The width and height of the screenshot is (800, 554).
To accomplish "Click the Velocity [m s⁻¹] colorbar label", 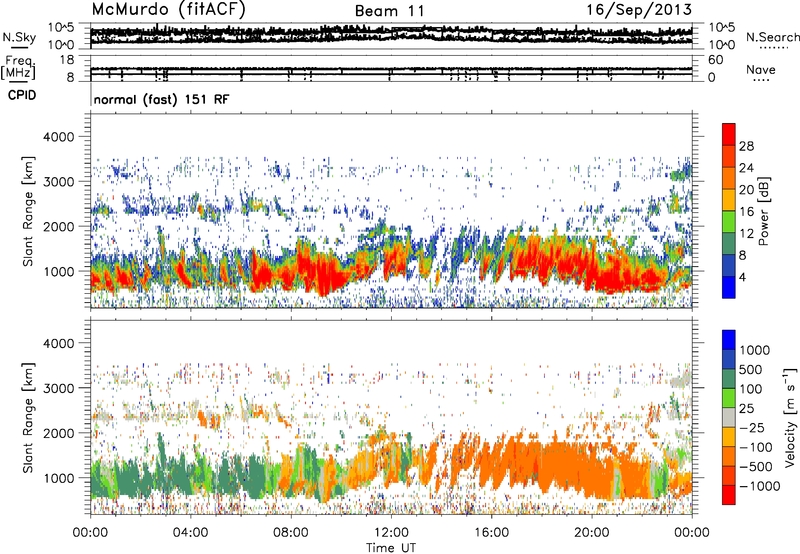I will pos(790,417).
